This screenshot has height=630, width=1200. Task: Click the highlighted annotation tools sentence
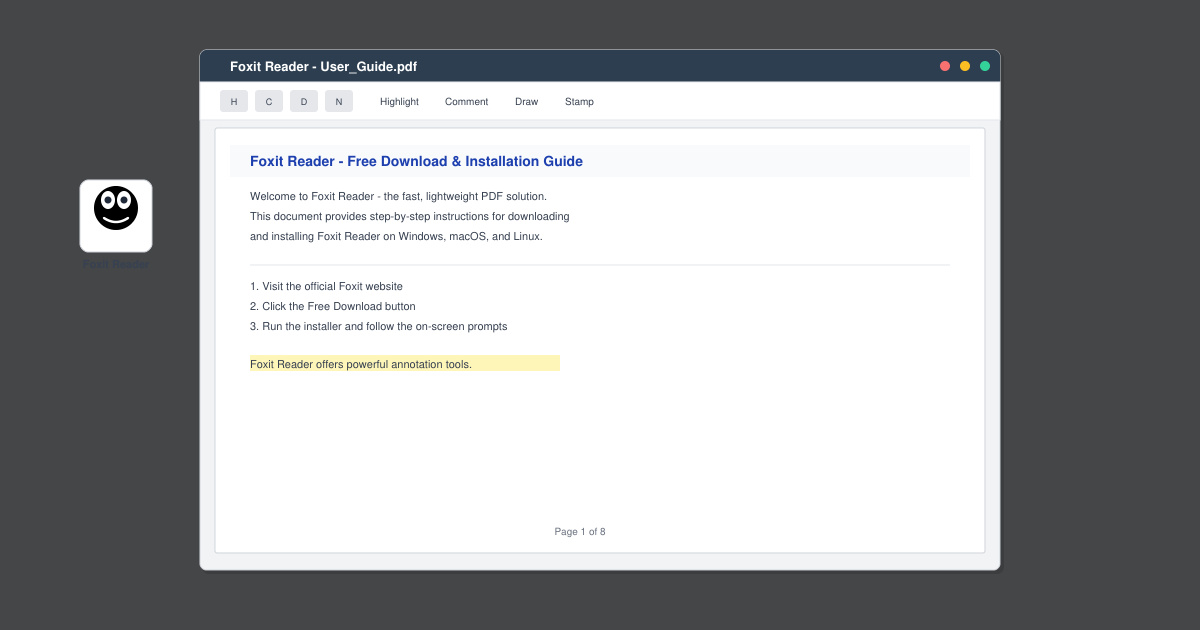click(x=405, y=364)
